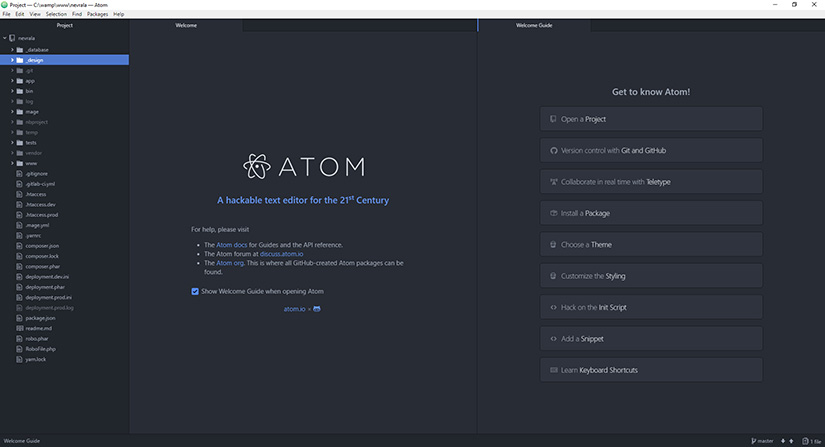825x447 pixels.
Task: Click the changed files icon showing 1 file
Action: (805, 441)
